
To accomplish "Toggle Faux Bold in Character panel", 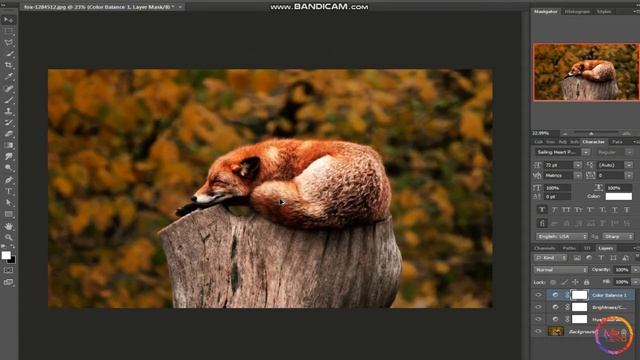I will 542,210.
